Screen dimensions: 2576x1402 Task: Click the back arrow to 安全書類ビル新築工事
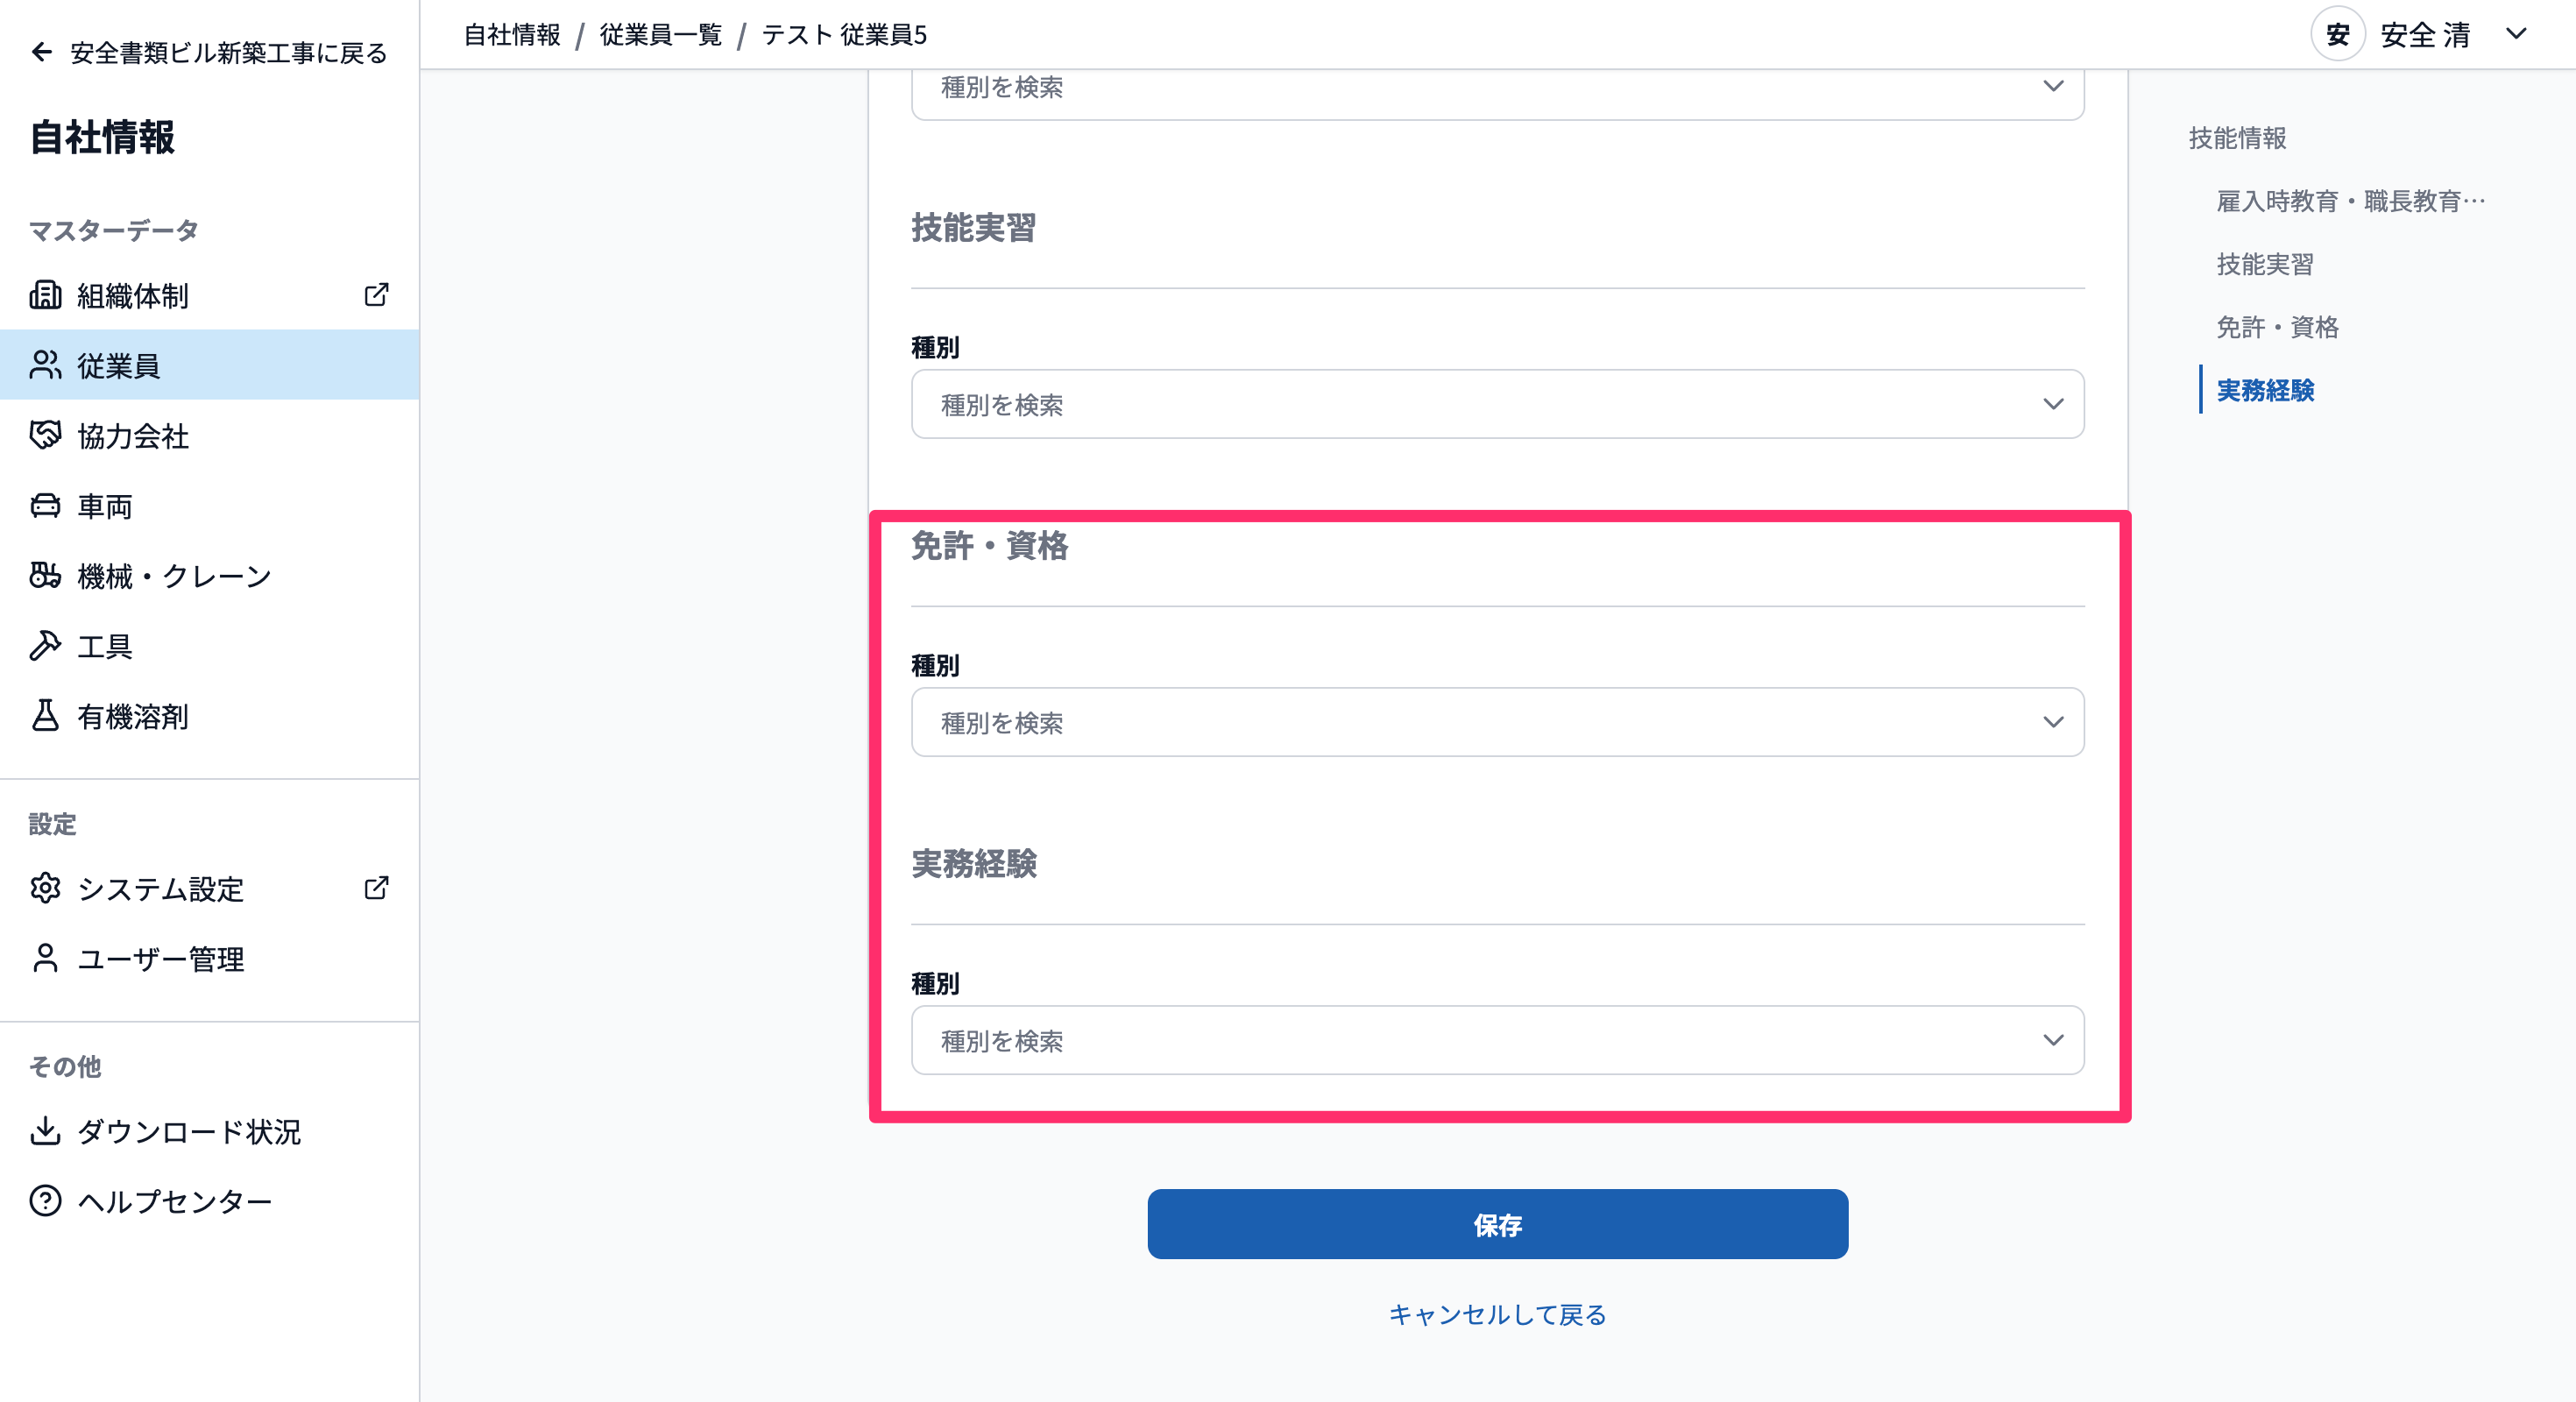click(41, 52)
